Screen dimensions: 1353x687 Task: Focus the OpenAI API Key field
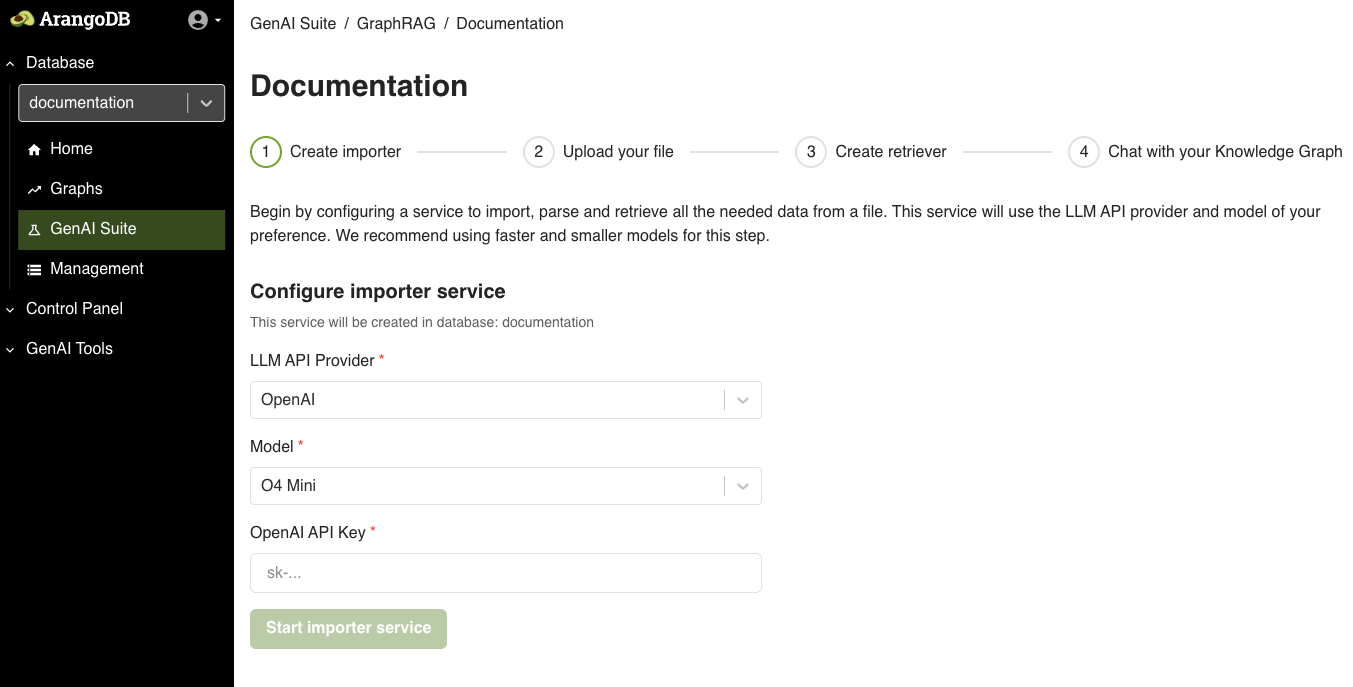click(505, 573)
